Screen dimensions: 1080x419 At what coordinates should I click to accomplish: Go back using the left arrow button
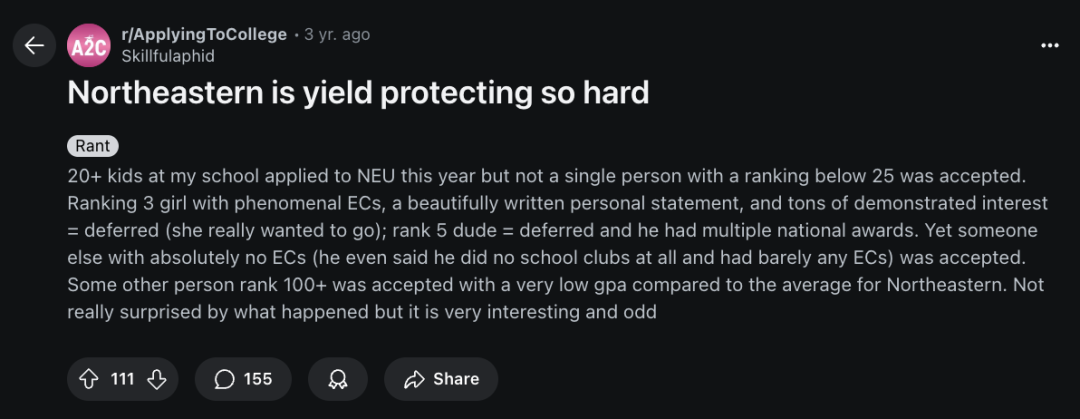click(34, 45)
